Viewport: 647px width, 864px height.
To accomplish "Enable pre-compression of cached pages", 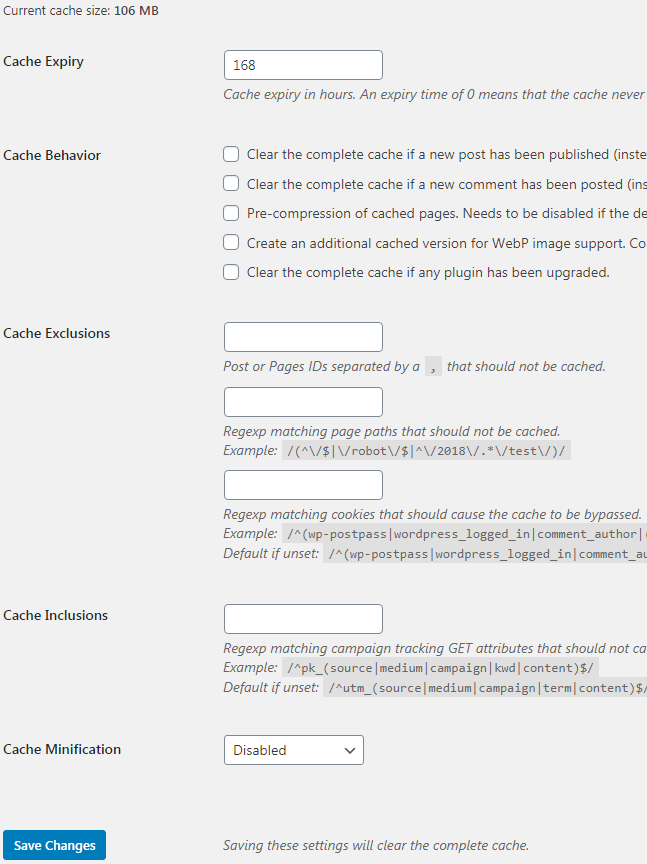I will coord(231,213).
